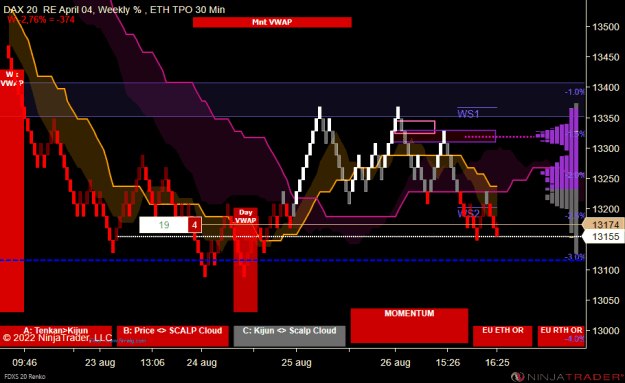This screenshot has width=625, height=383.
Task: Click the -4.0% level label
Action: click(574, 339)
